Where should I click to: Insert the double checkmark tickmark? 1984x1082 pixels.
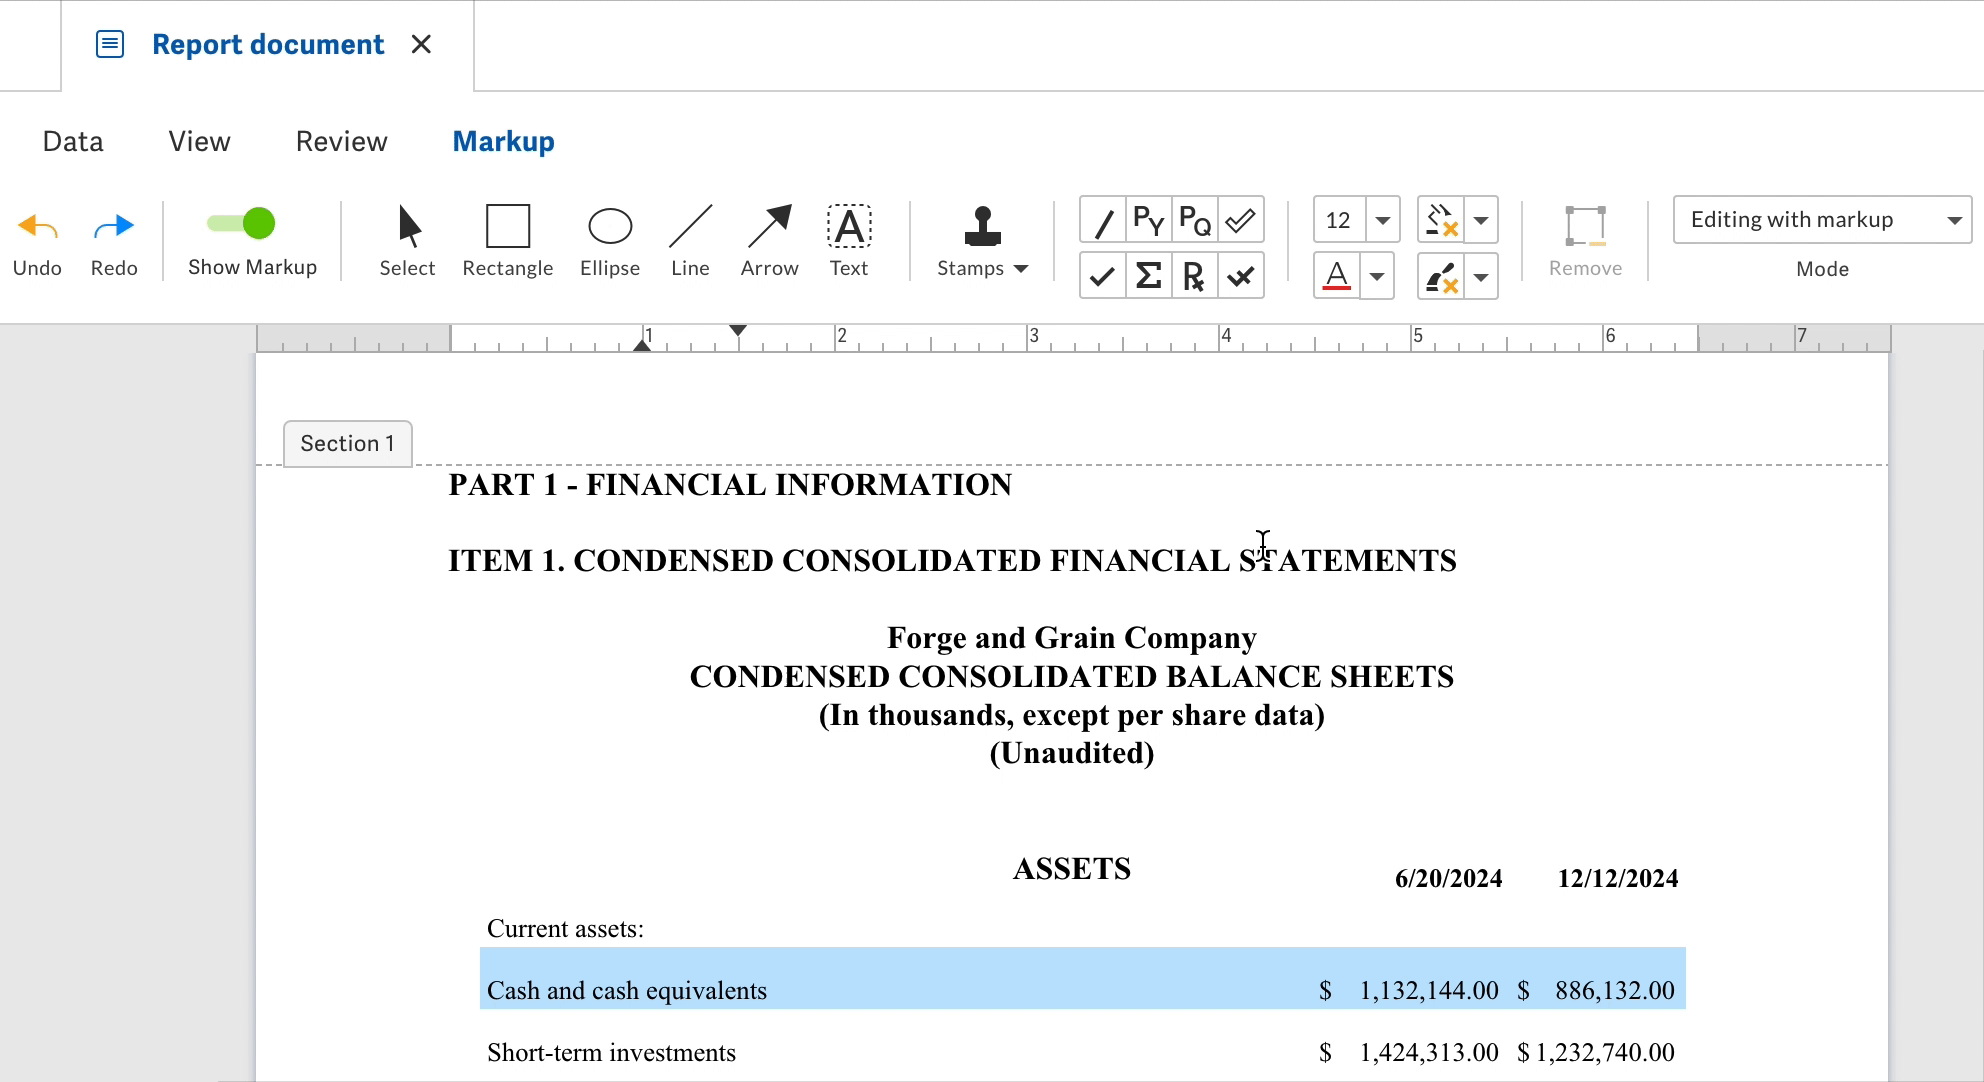coord(1240,220)
